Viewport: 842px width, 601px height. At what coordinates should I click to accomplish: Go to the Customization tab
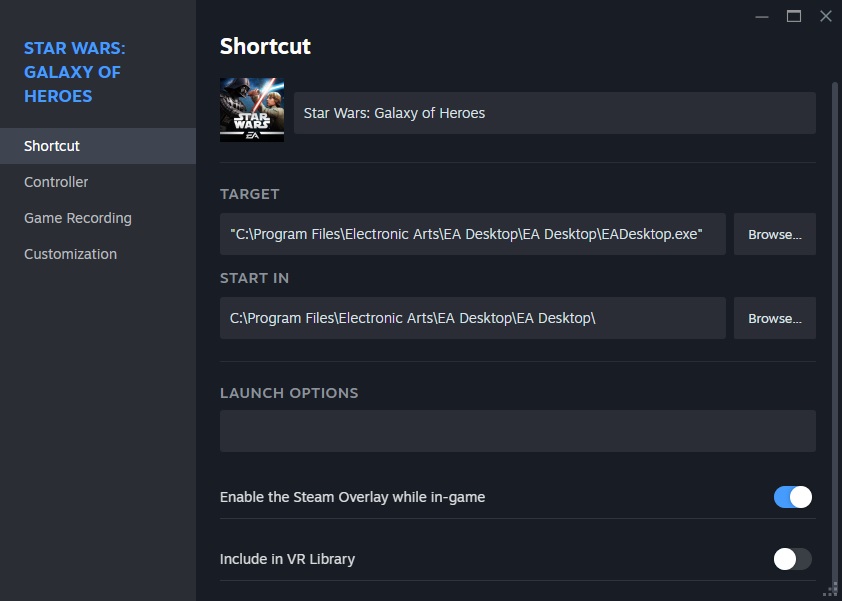pyautogui.click(x=70, y=254)
